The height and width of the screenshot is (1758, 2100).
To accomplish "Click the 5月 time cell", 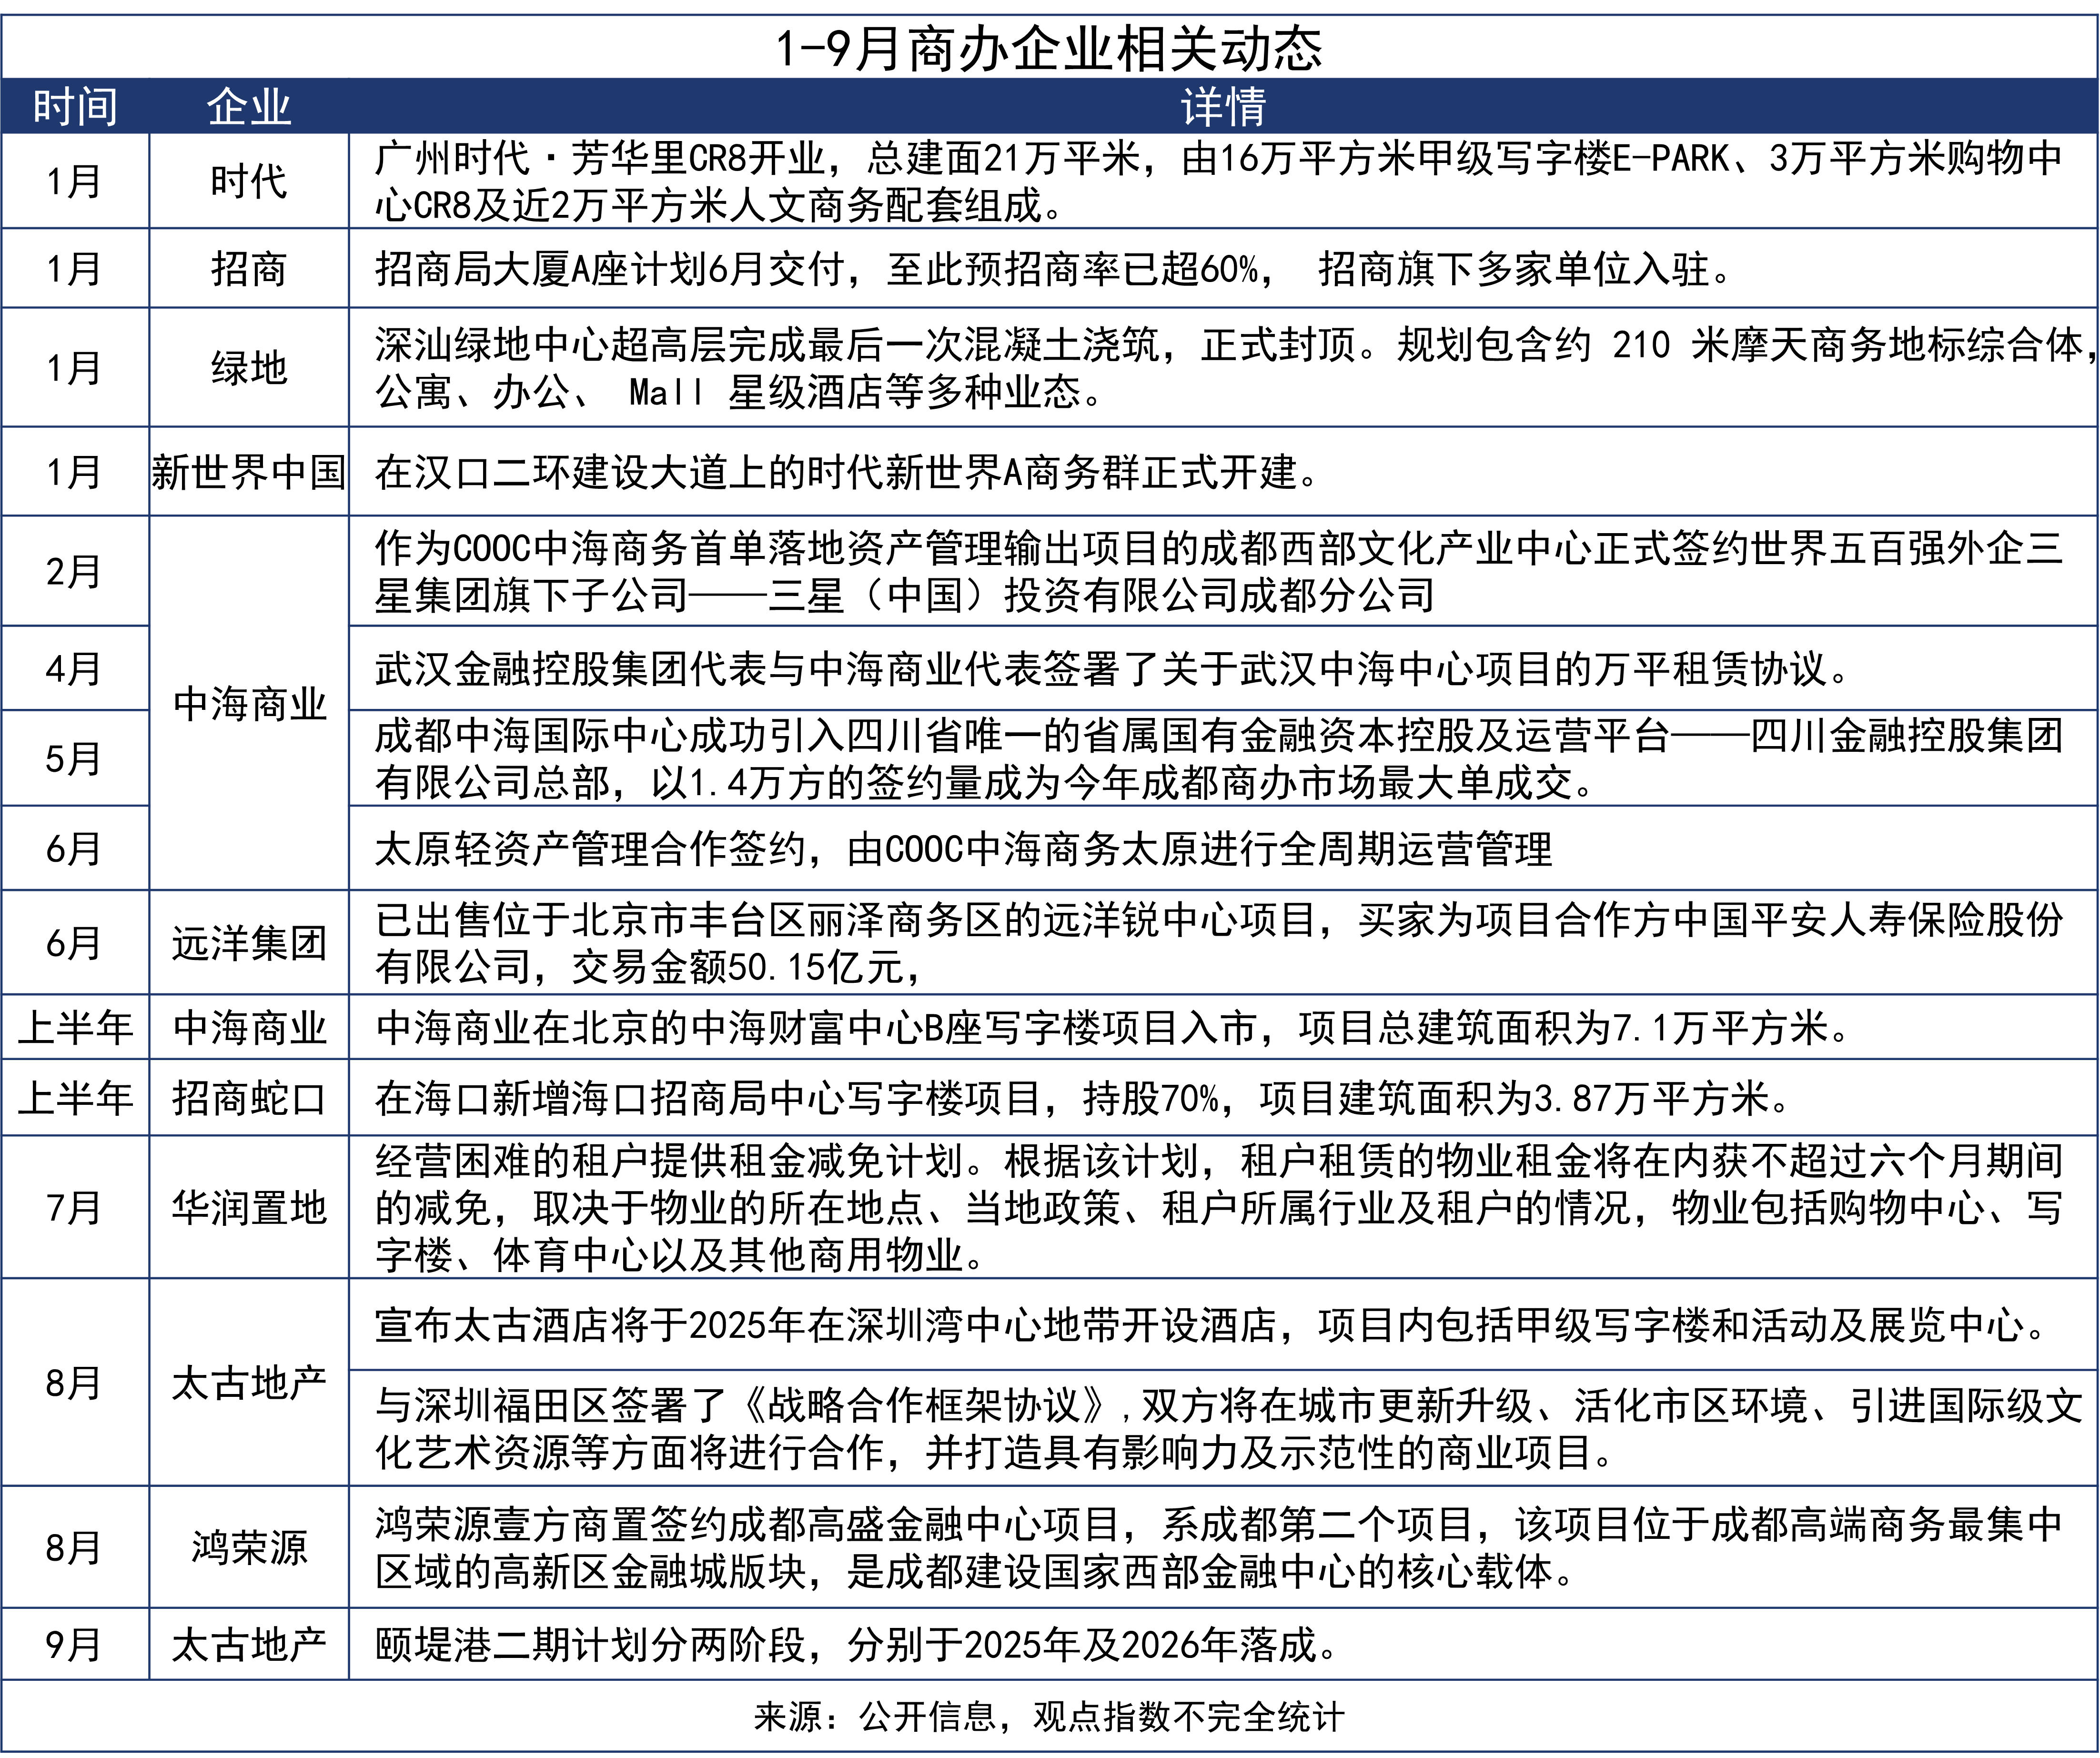I will point(75,758).
